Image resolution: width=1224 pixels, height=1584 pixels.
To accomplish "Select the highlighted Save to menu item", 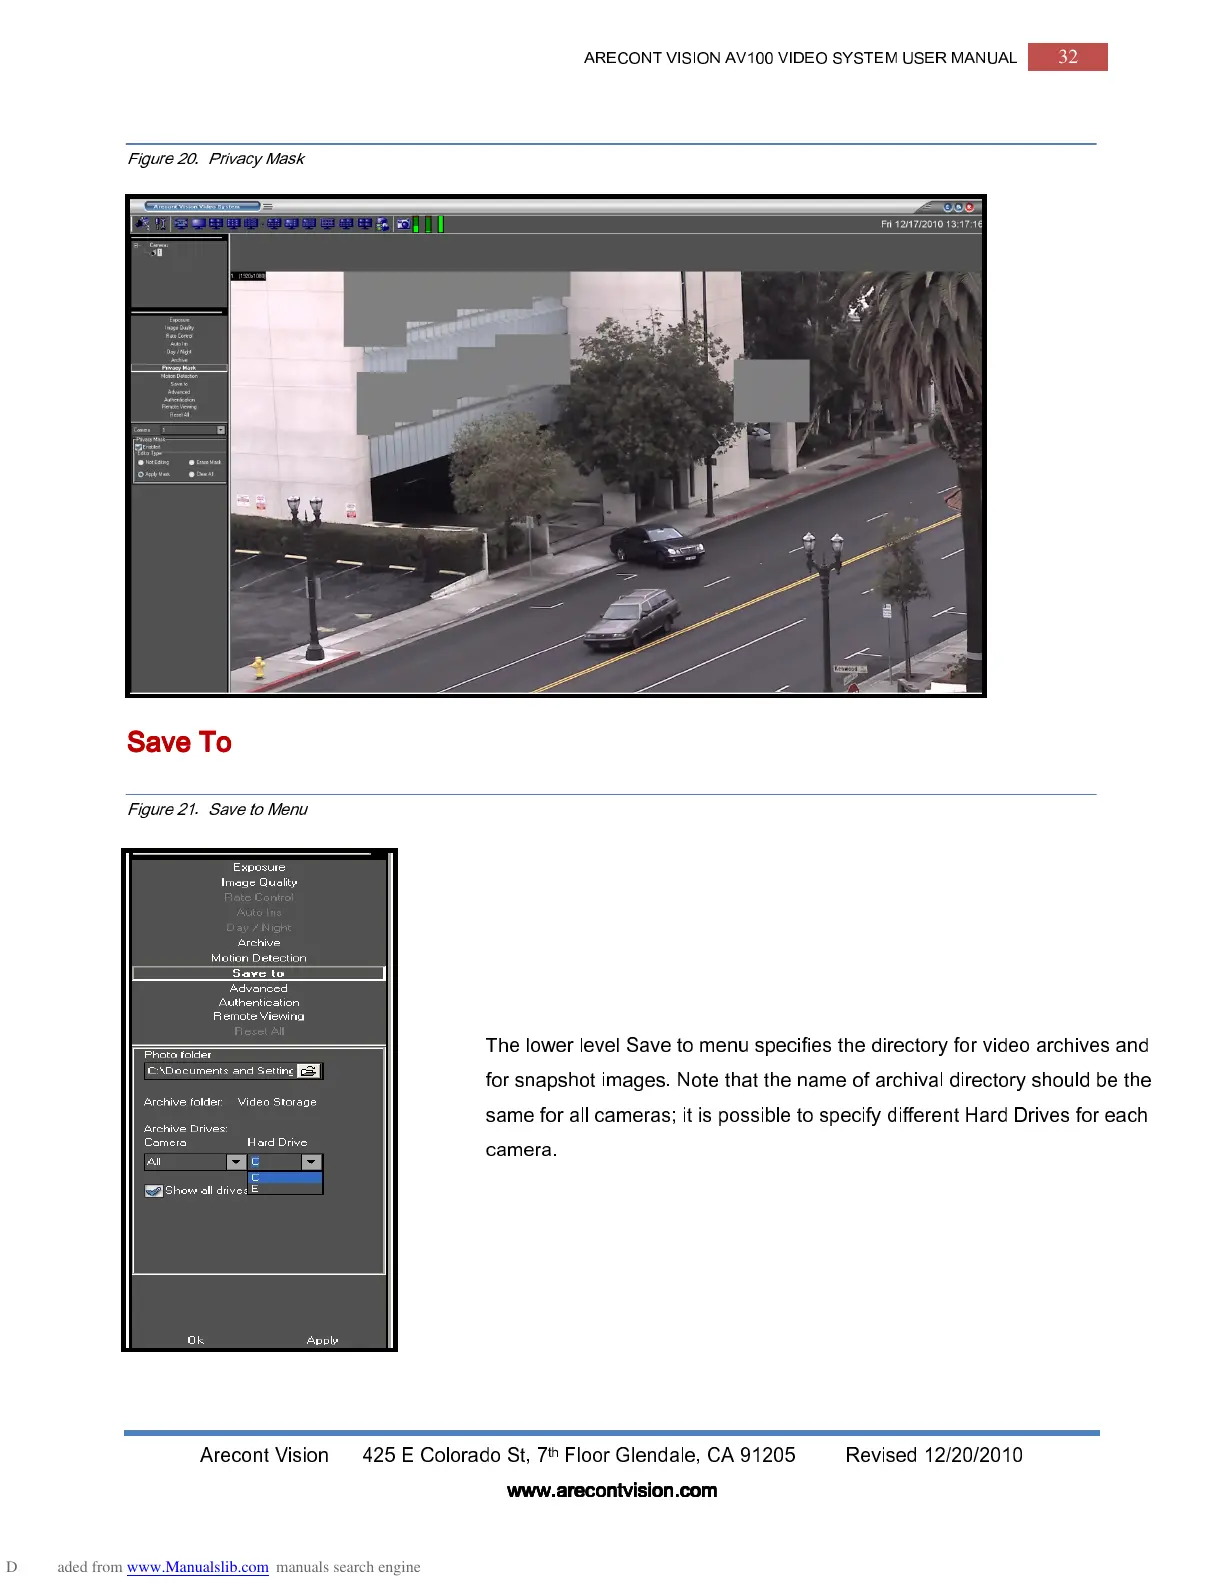I will 259,973.
